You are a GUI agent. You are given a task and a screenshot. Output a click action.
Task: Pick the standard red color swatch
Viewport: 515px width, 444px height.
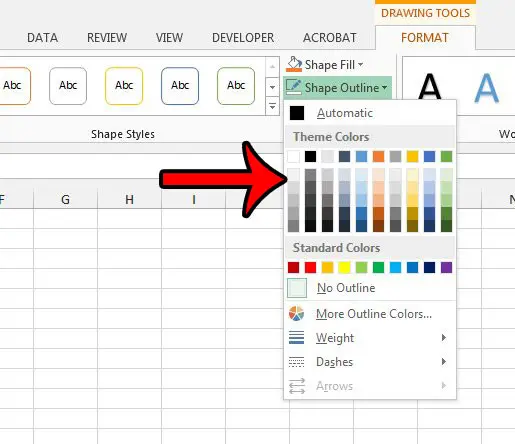(310, 267)
